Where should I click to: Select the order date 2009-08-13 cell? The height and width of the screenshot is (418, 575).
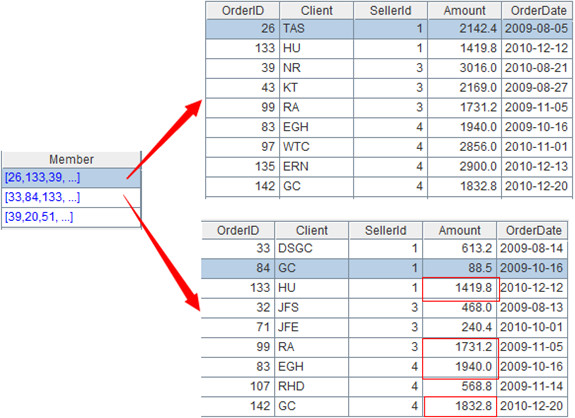coord(533,308)
